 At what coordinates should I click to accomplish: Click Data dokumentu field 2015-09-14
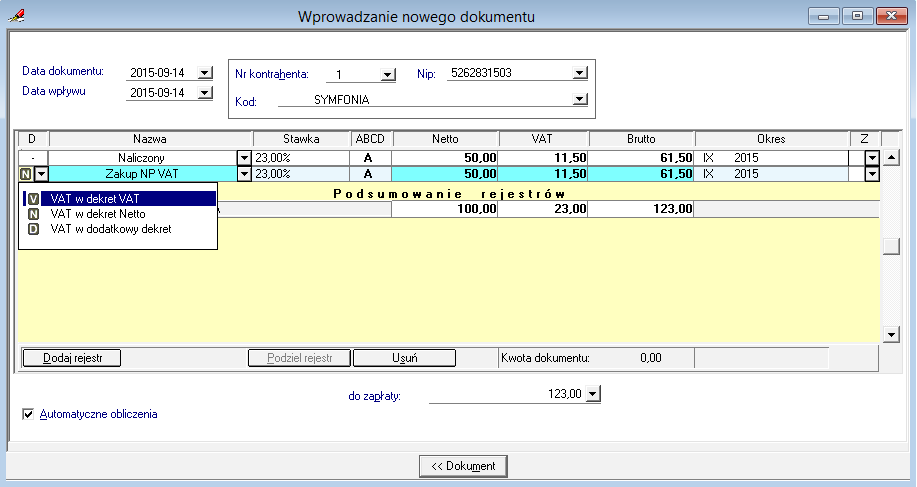(x=161, y=73)
